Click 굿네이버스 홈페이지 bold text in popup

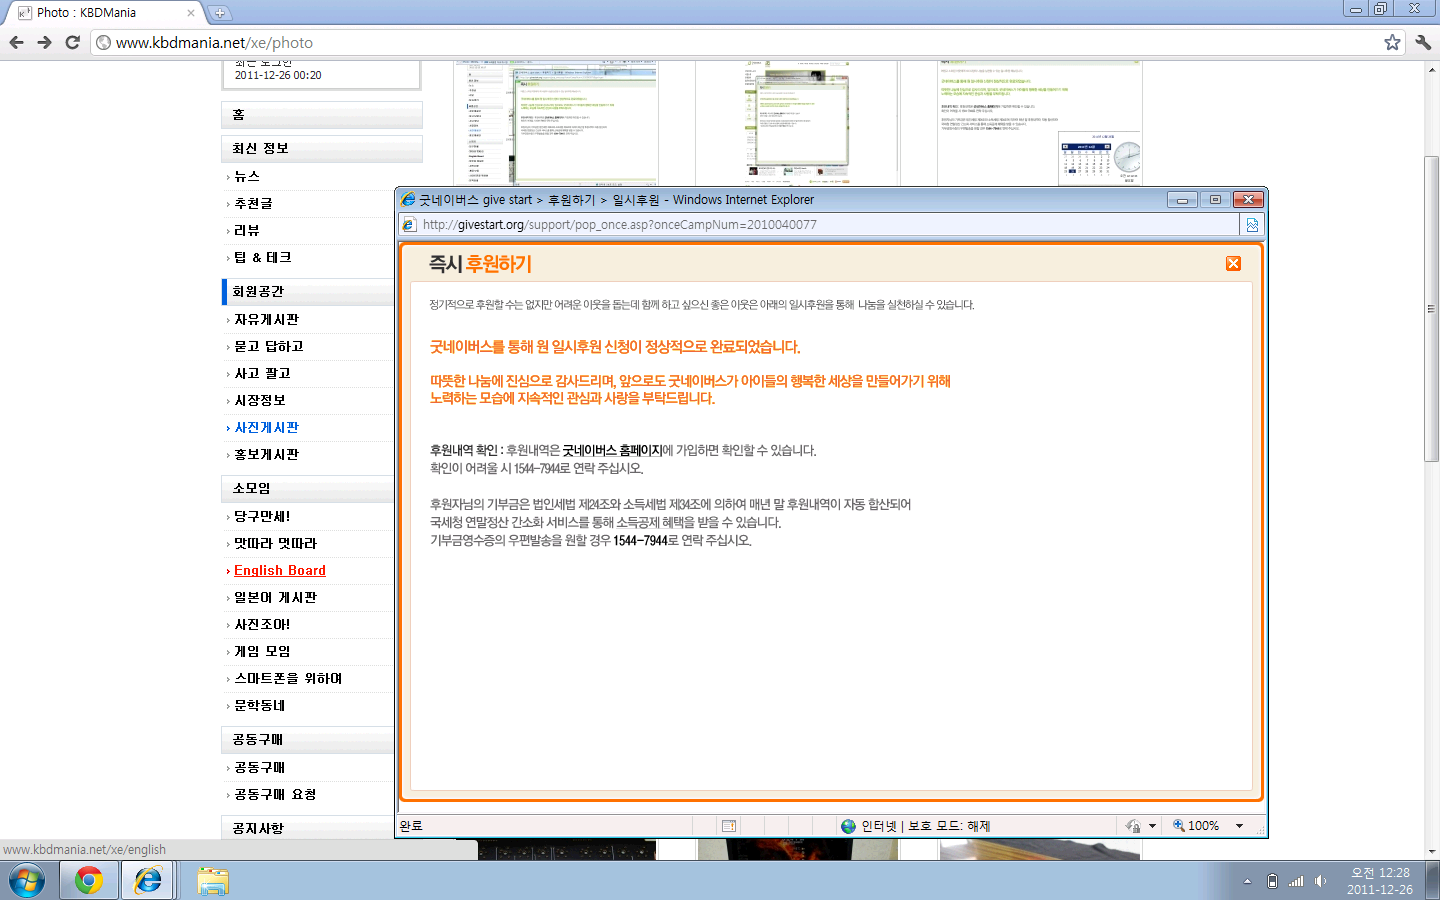612,451
